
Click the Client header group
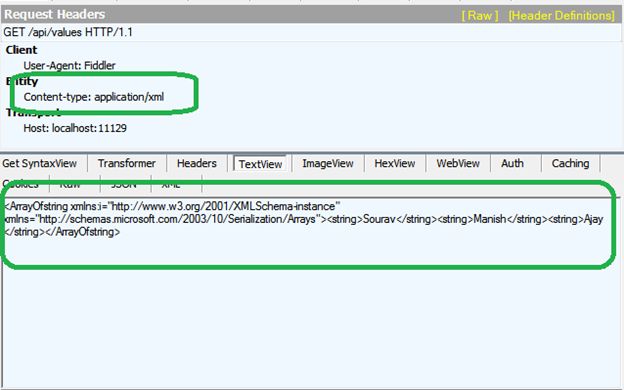(x=21, y=50)
